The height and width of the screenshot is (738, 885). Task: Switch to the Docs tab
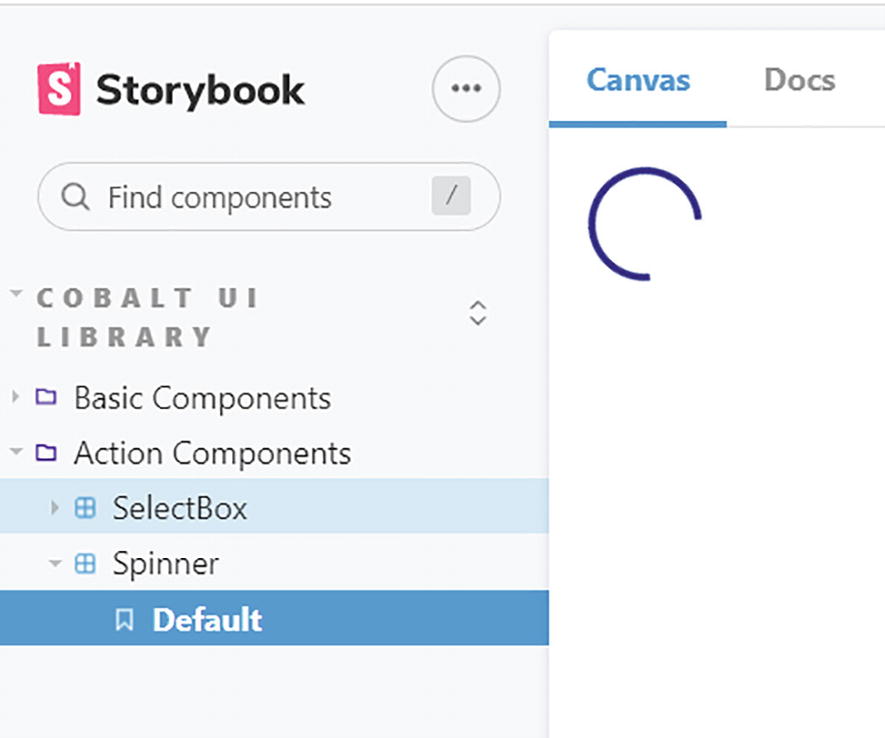coord(799,80)
